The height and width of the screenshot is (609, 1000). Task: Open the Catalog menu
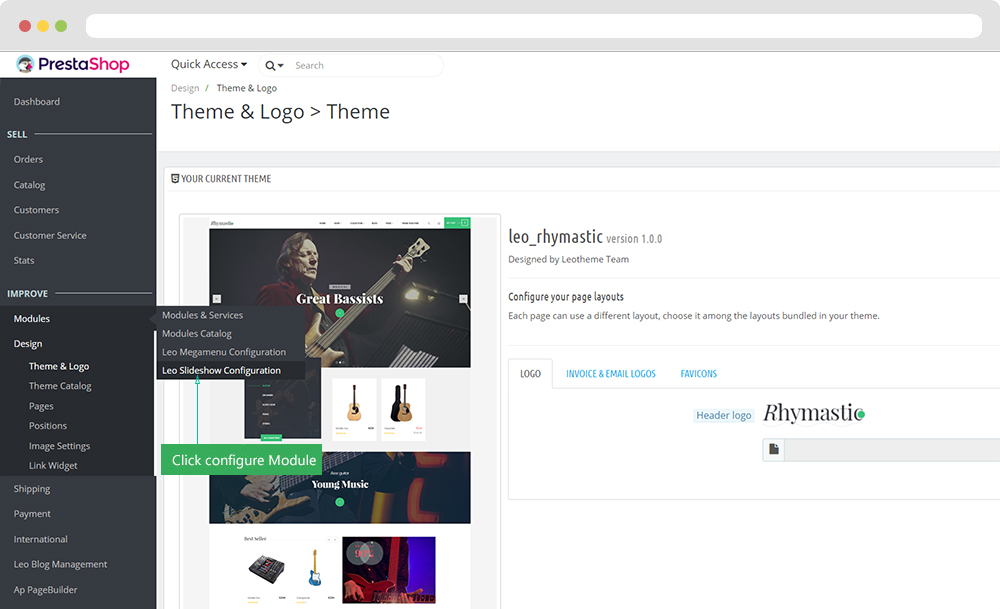point(29,185)
